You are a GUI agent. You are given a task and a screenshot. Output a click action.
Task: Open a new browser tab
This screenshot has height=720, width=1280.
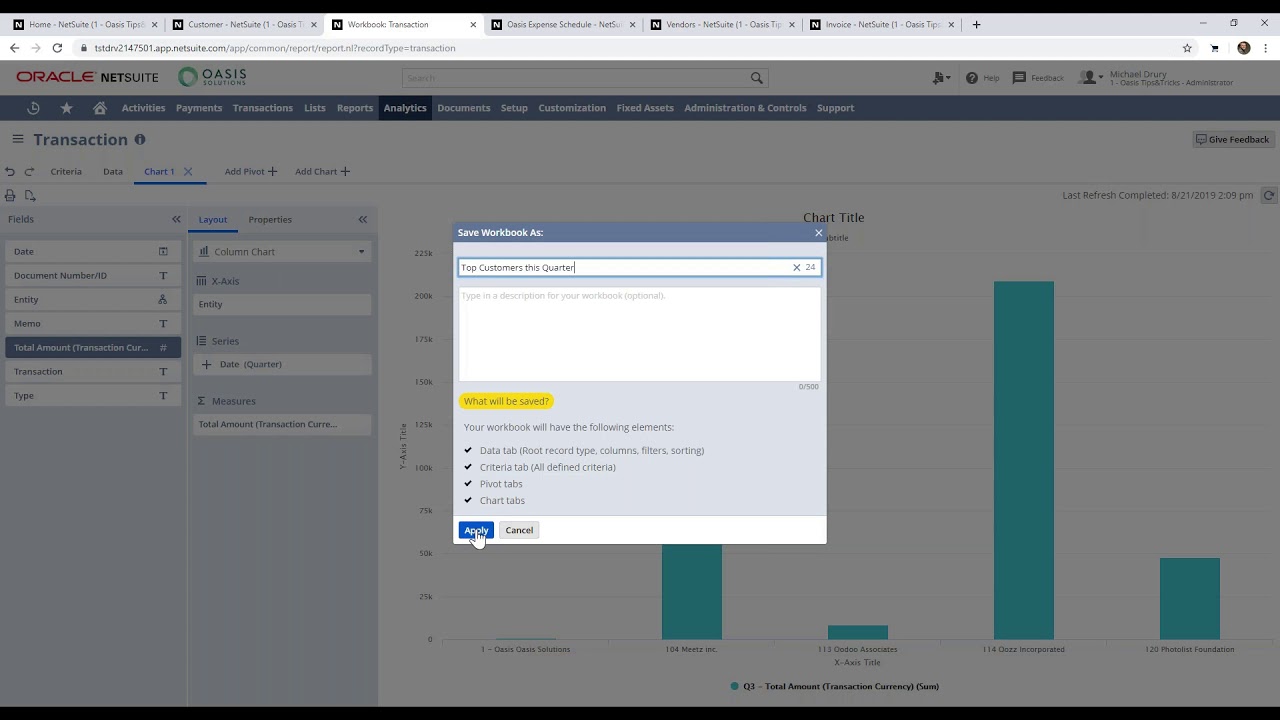pyautogui.click(x=976, y=24)
